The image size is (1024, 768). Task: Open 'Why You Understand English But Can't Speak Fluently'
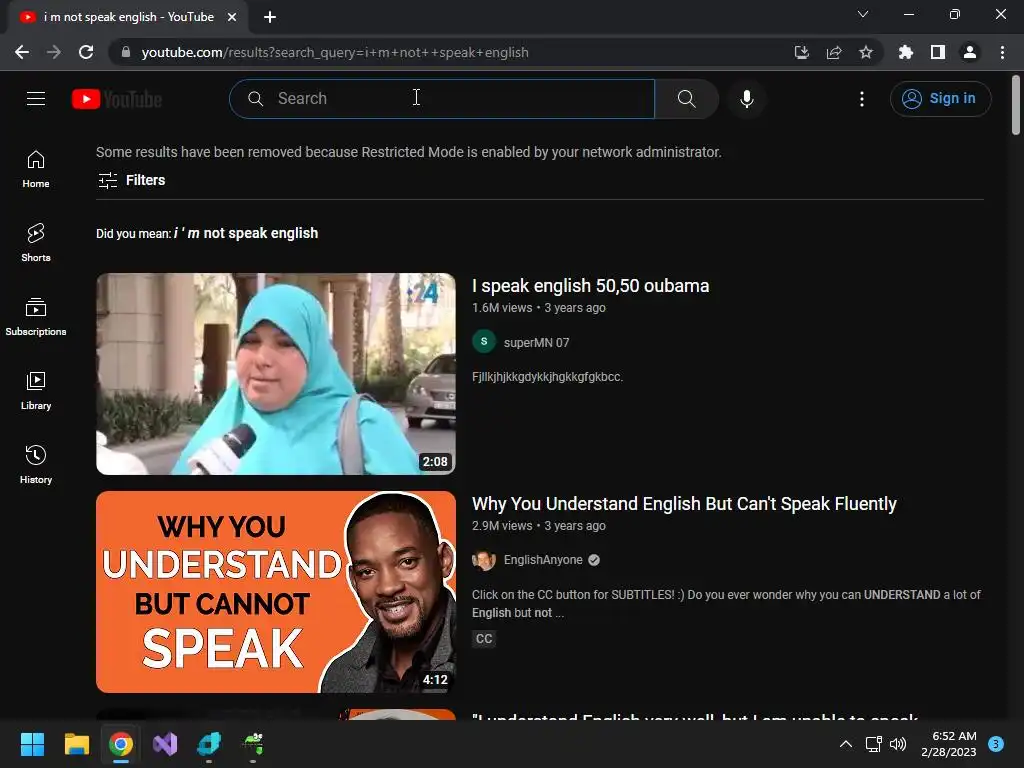pos(684,504)
